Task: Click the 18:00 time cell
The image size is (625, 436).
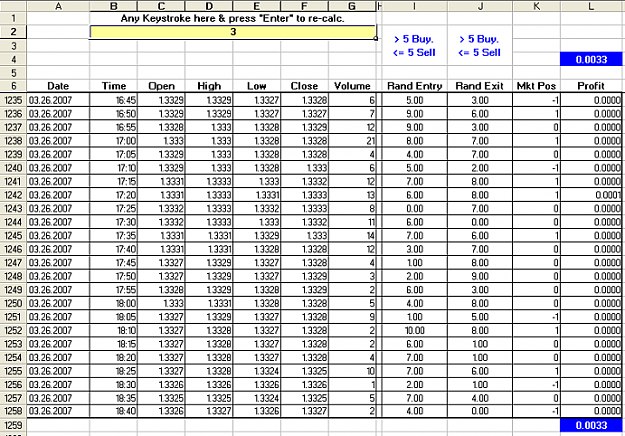Action: 114,303
